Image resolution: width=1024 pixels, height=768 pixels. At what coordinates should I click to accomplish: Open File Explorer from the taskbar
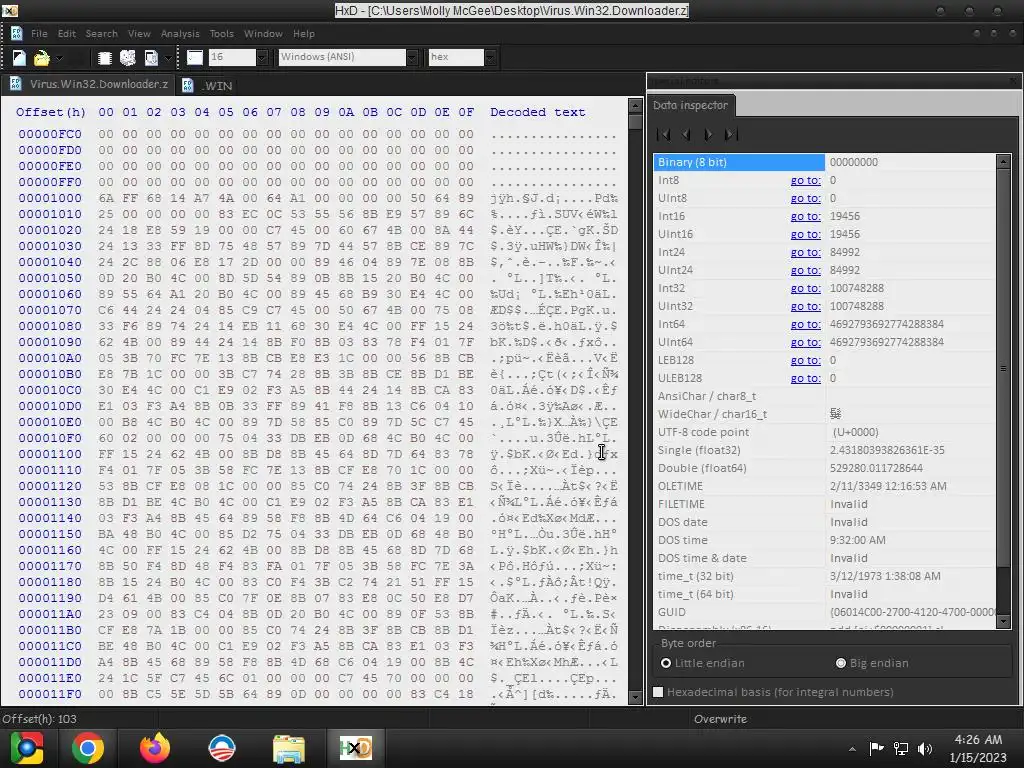[x=289, y=748]
